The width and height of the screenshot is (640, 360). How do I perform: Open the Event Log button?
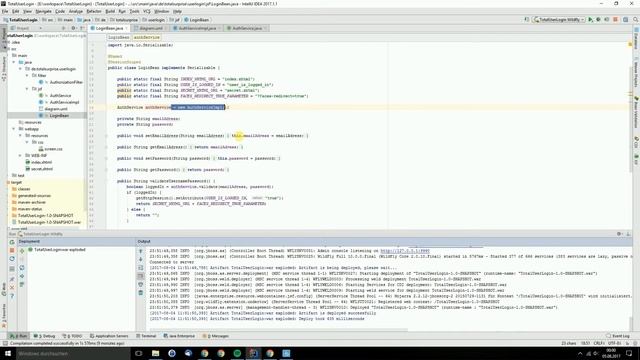pos(618,336)
